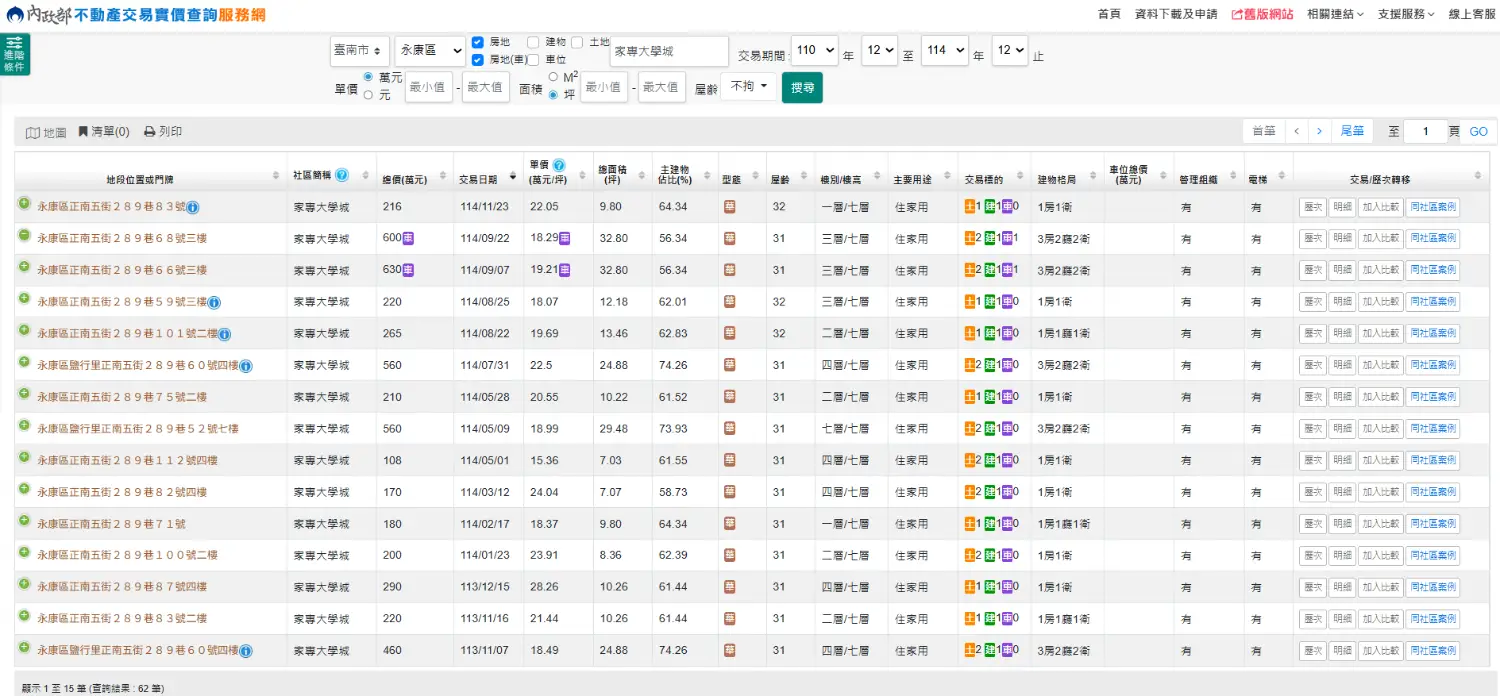1500x696 pixels.
Task: Click the 家專大學城 community name input field
Action: tap(669, 51)
